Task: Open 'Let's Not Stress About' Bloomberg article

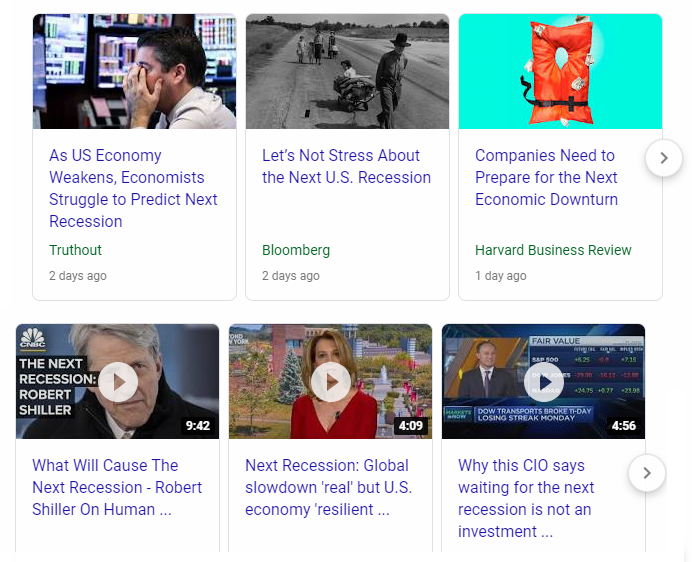Action: 346,166
